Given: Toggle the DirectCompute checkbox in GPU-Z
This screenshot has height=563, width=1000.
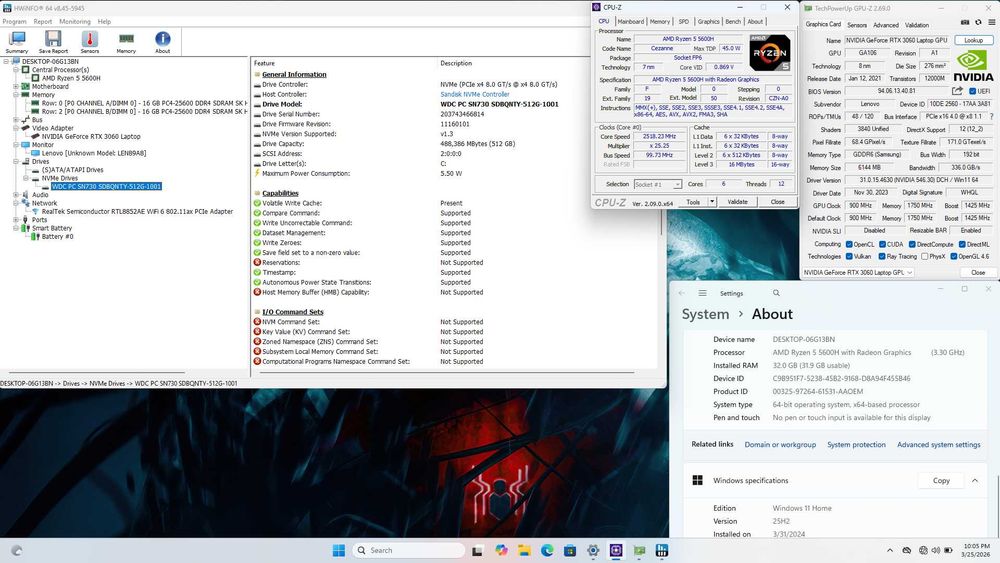Looking at the screenshot, I should click(x=912, y=244).
